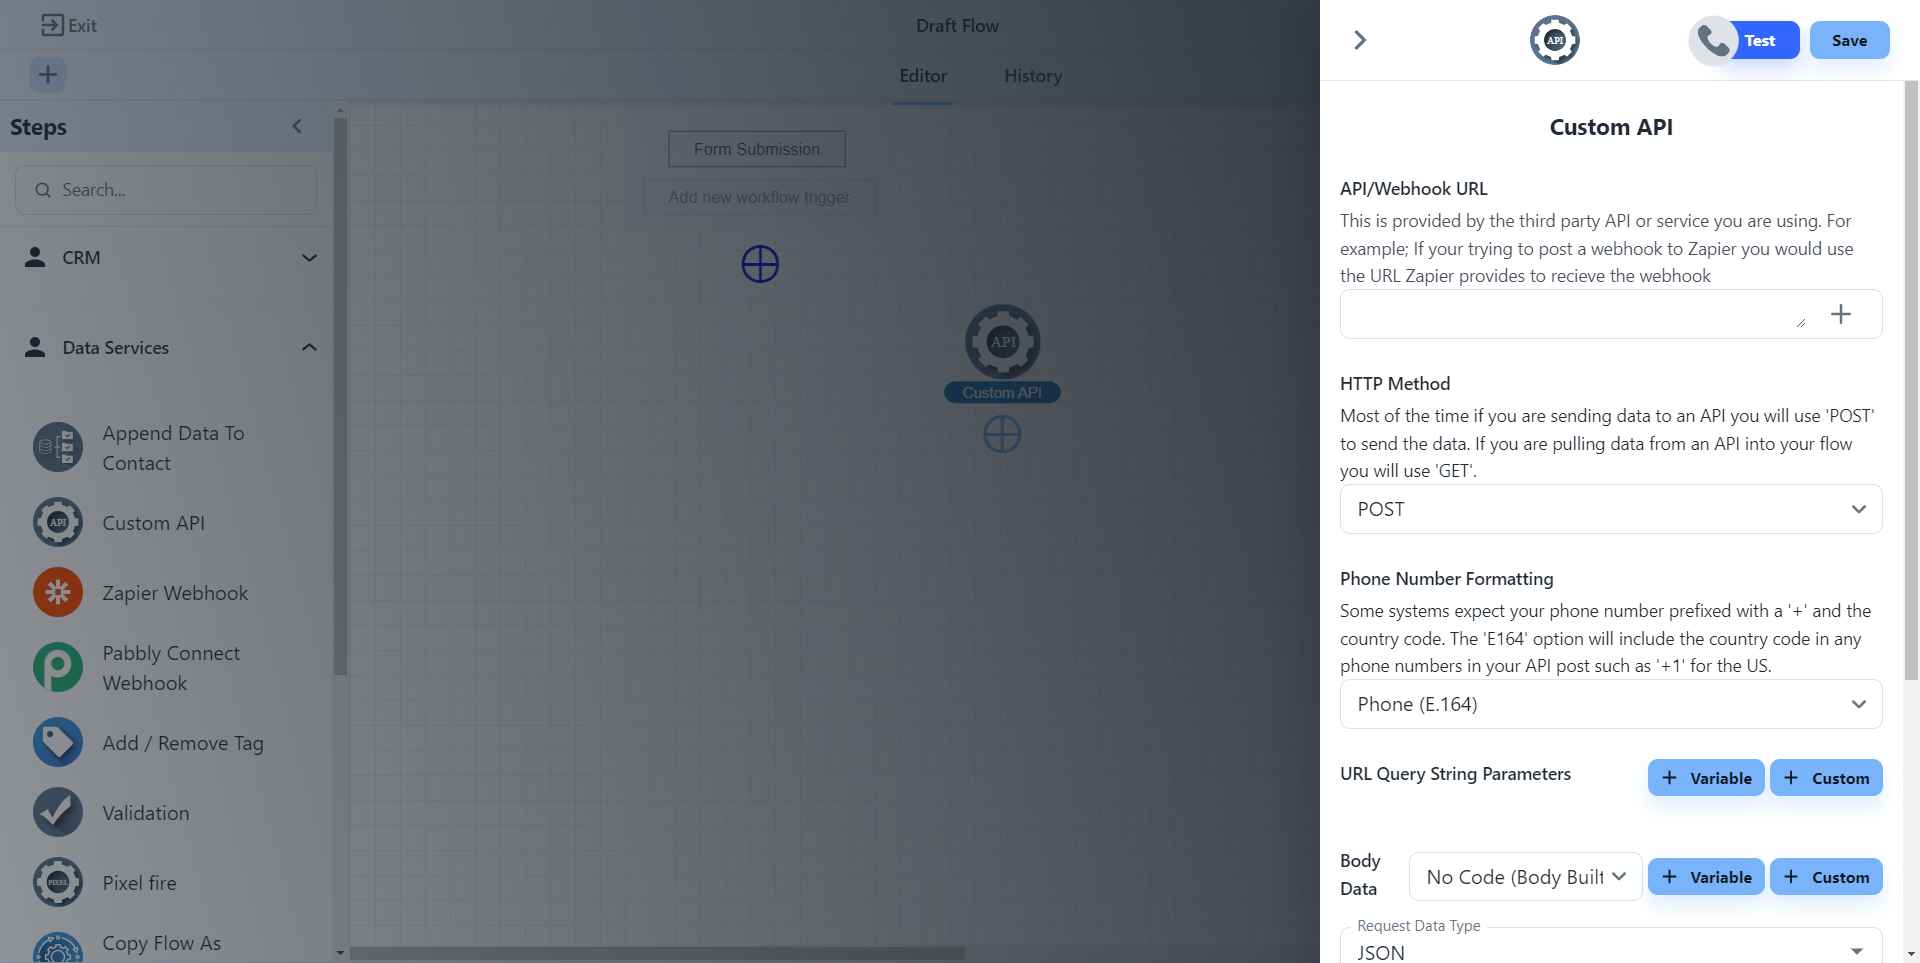This screenshot has height=963, width=1920.
Task: Click the plus button below Exit
Action: click(x=48, y=75)
